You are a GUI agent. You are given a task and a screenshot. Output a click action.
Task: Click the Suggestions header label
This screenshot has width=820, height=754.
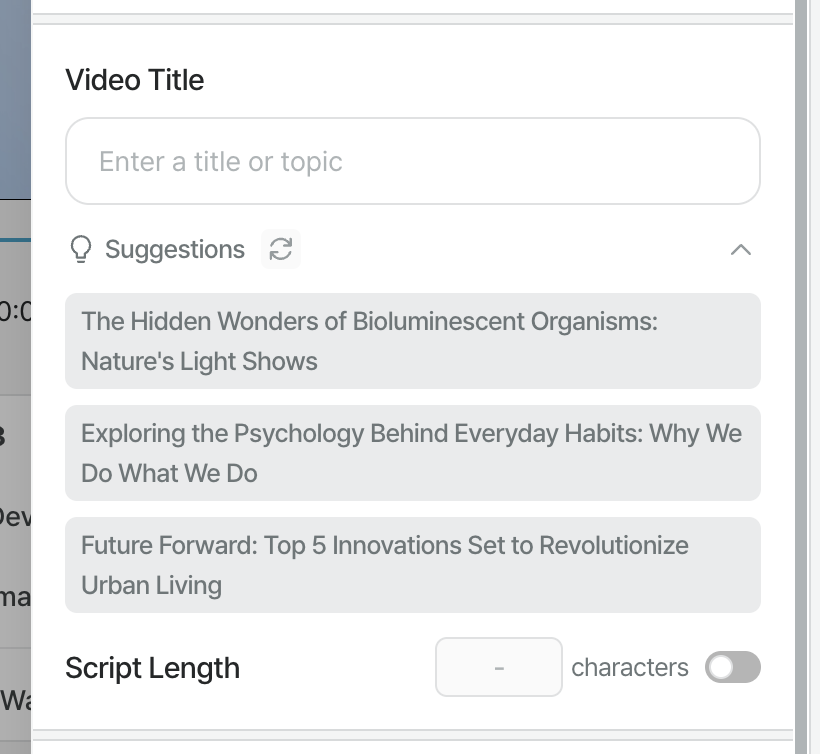pyautogui.click(x=174, y=249)
